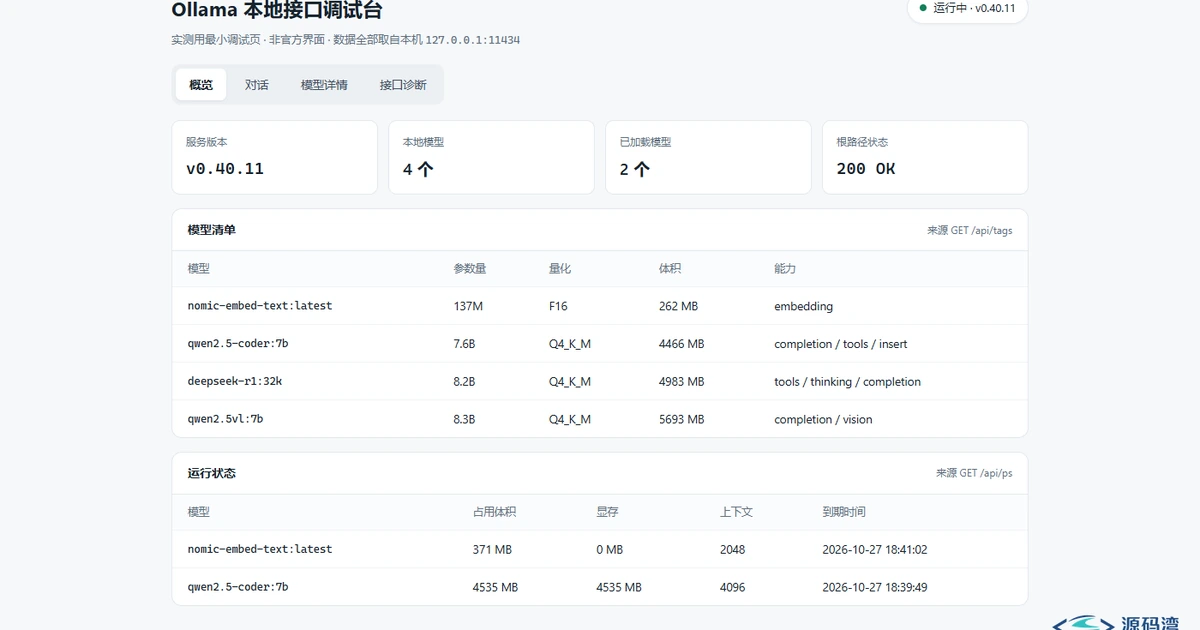This screenshot has width=1200, height=630.
Task: Switch to the 概览 tab
Action: coord(201,85)
